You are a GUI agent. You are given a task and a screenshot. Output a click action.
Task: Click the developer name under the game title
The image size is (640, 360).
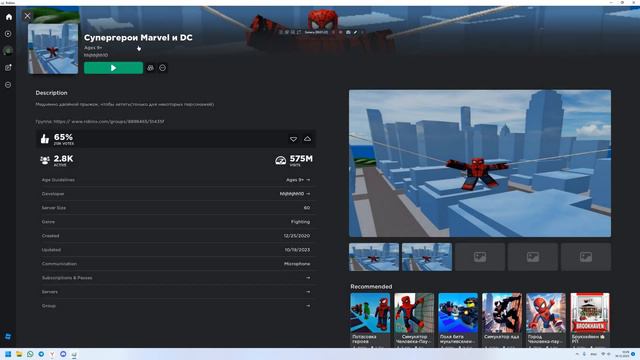click(x=96, y=55)
